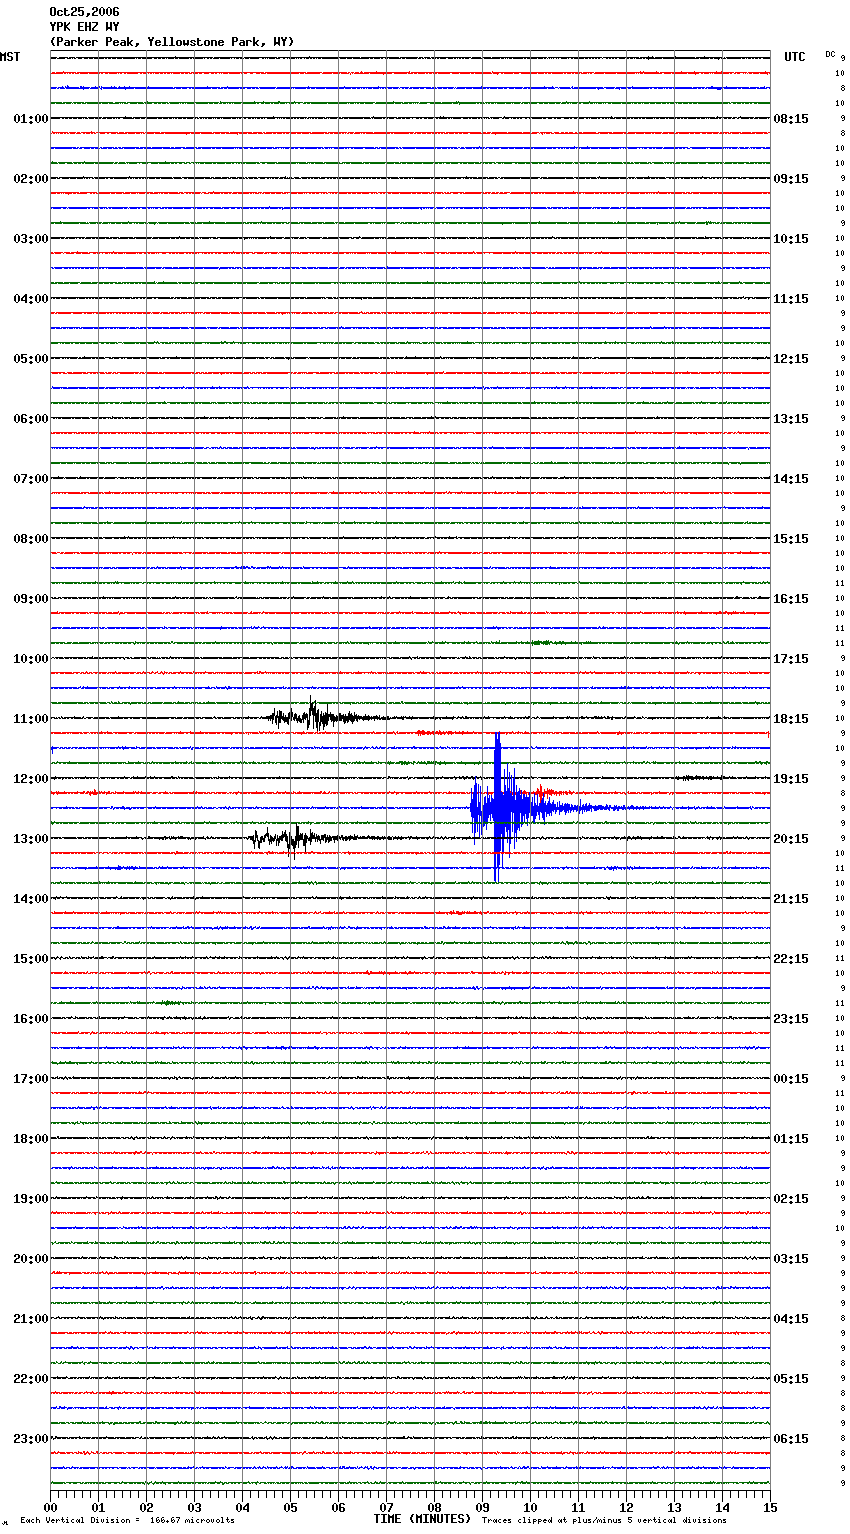Select the 12:00 MST time label
The image size is (850, 1534).
[31, 779]
